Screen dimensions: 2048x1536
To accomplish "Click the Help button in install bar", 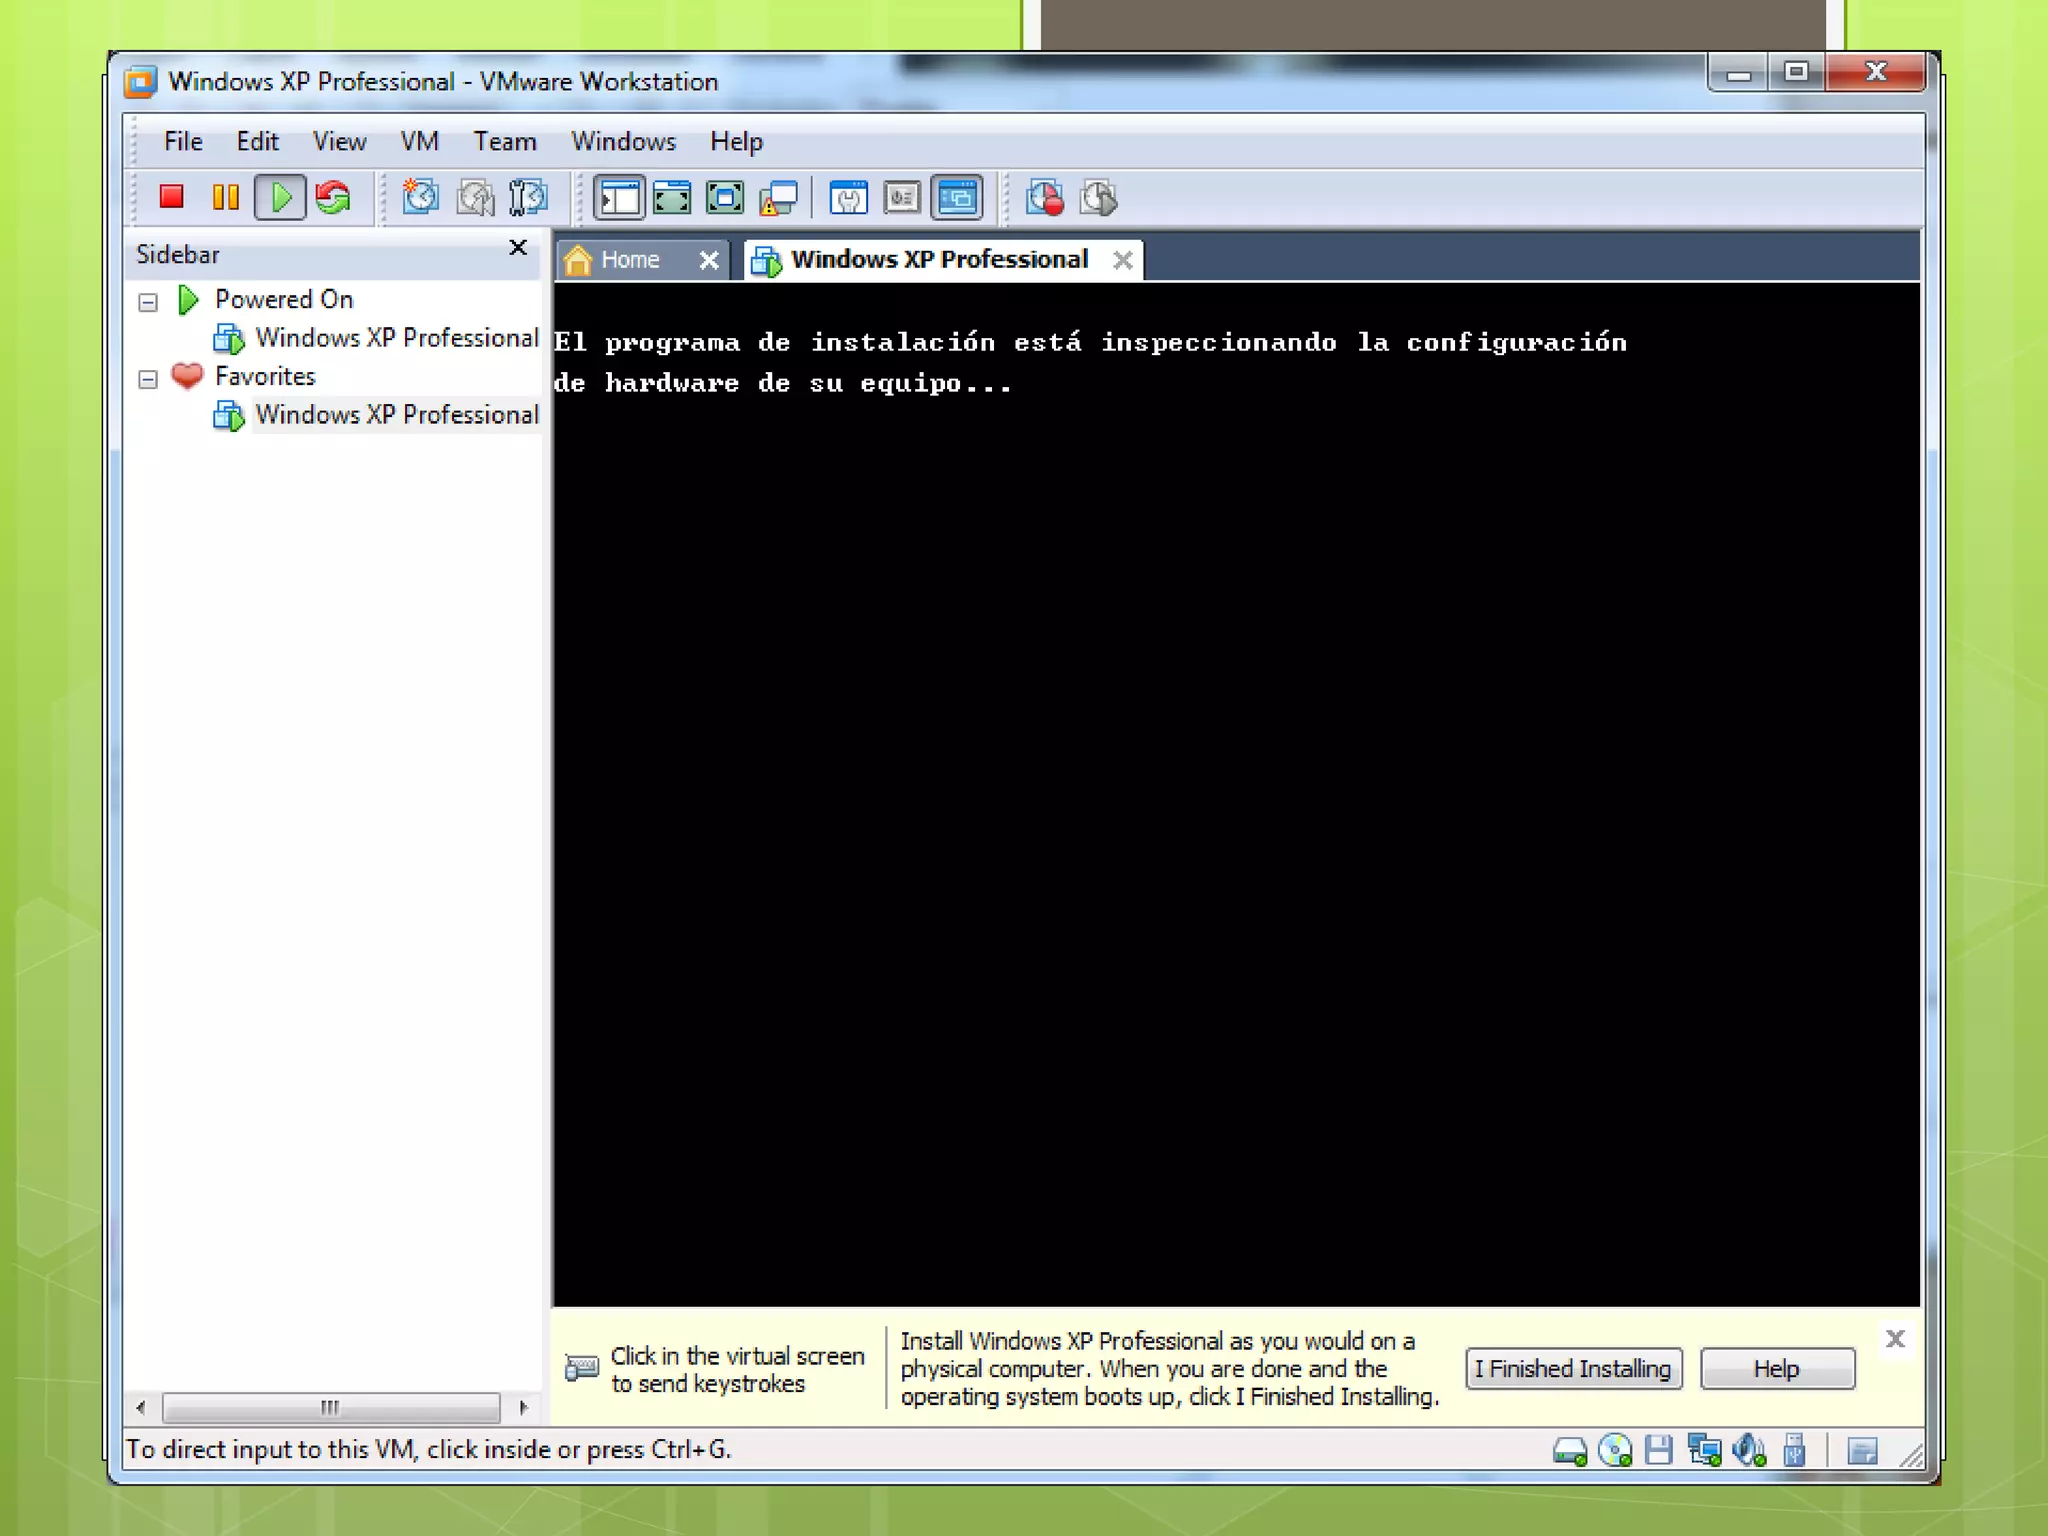I will tap(1776, 1368).
